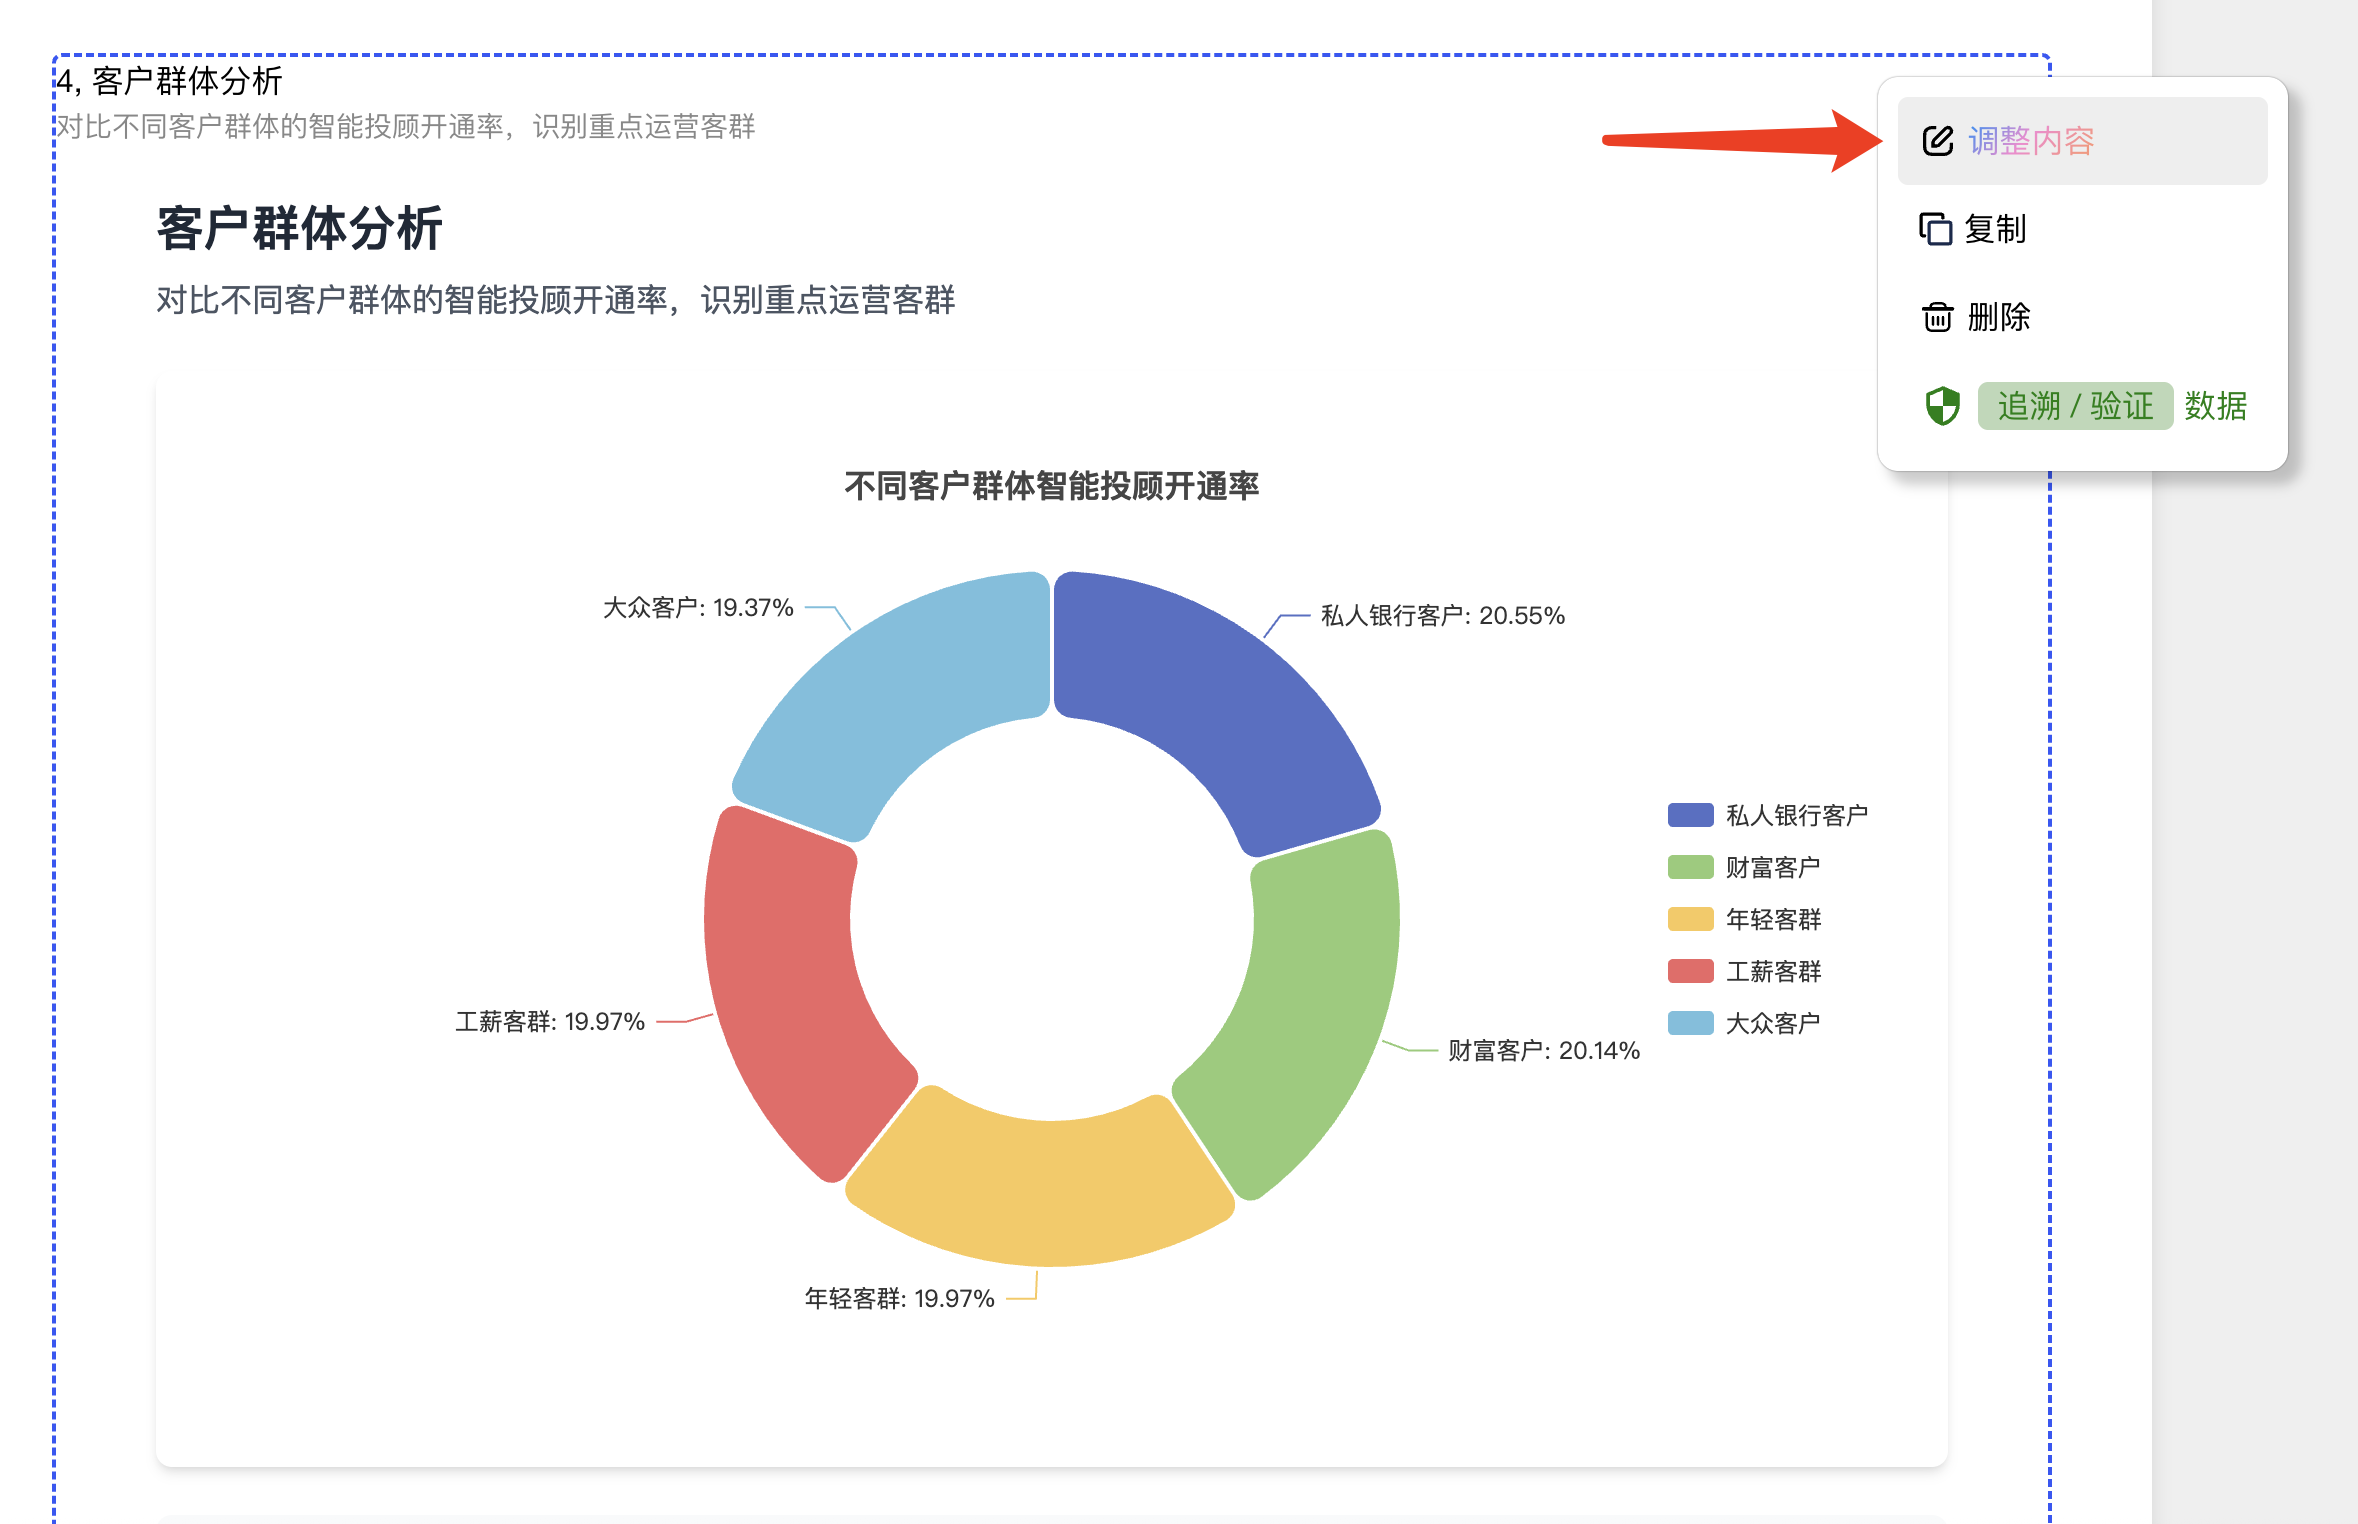This screenshot has width=2358, height=1524.
Task: Toggle 财富客户 in the chart legend
Action: 1775,867
